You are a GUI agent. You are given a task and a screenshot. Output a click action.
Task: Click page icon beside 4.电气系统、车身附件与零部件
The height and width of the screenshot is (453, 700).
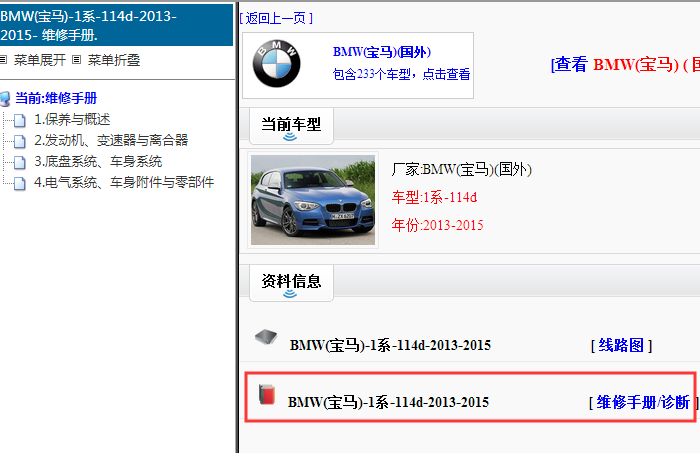(x=20, y=183)
